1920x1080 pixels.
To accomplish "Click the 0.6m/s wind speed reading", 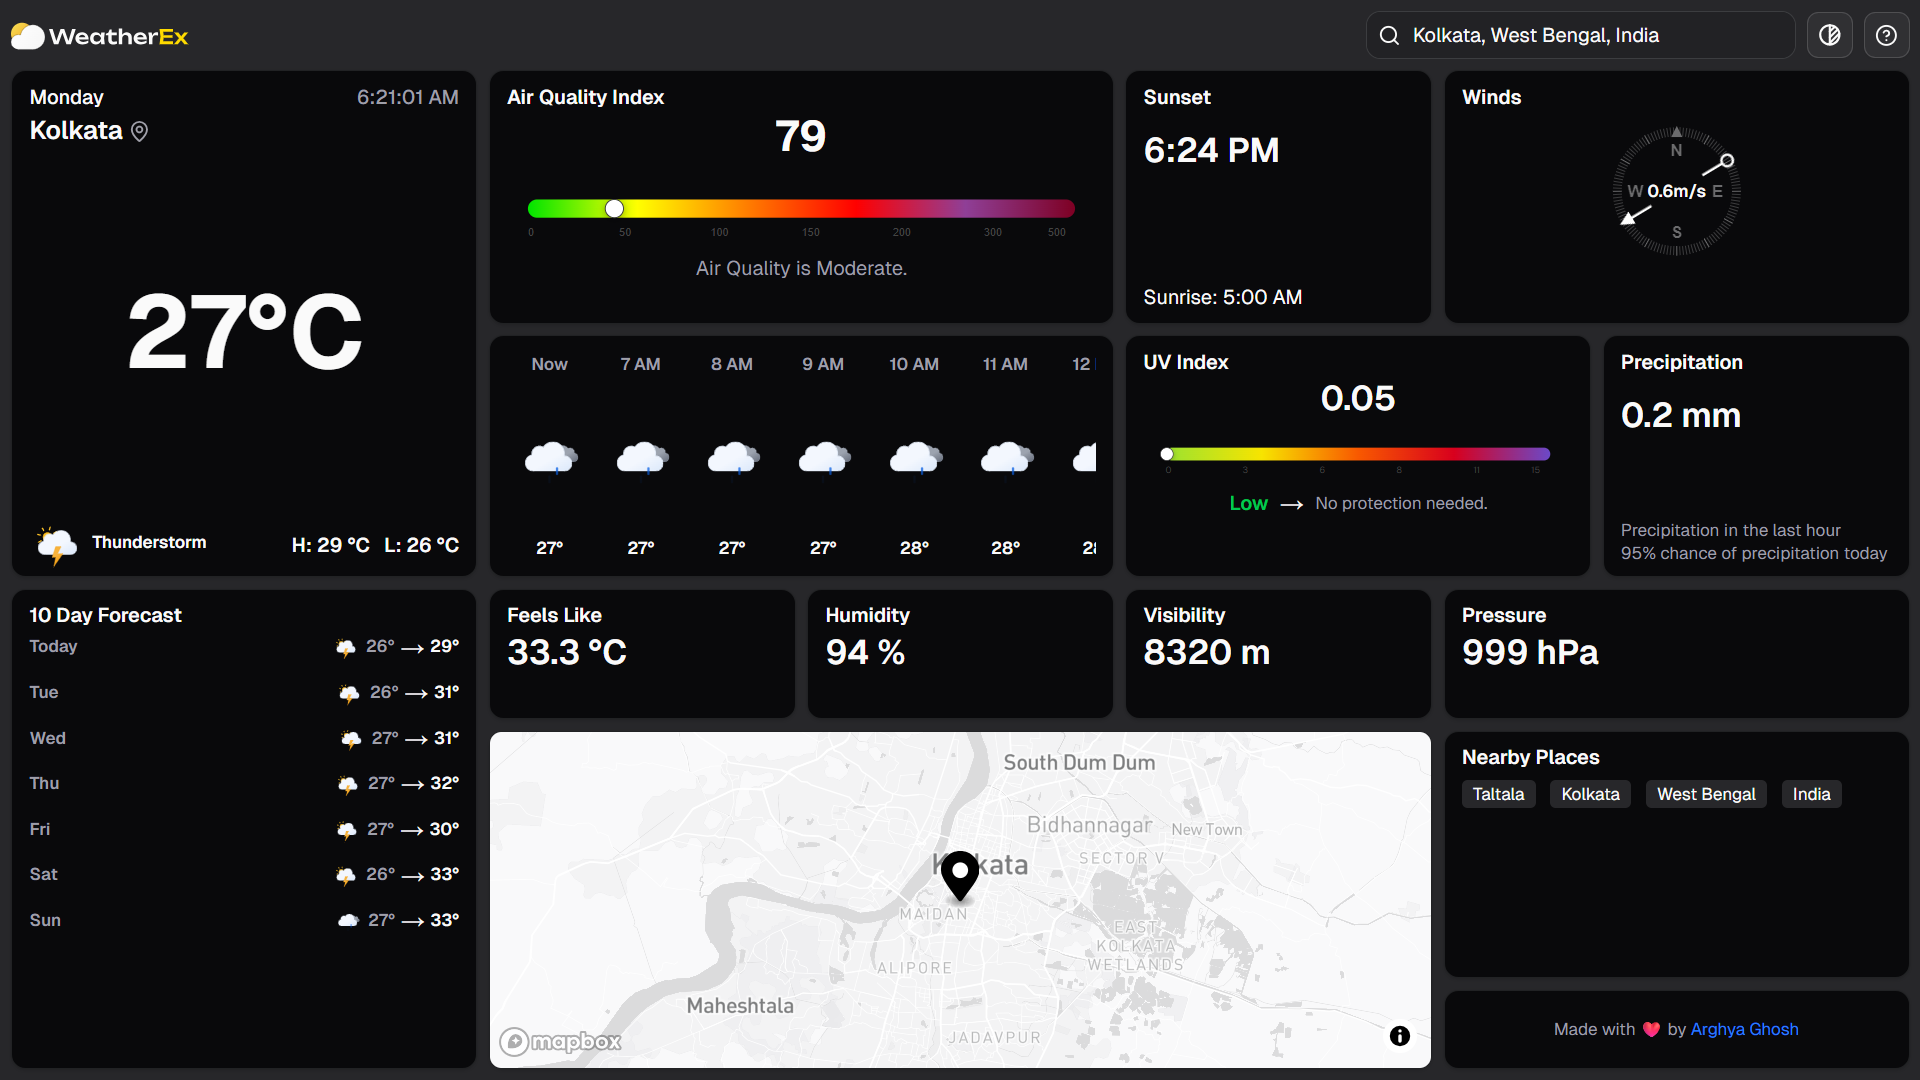I will (x=1677, y=191).
